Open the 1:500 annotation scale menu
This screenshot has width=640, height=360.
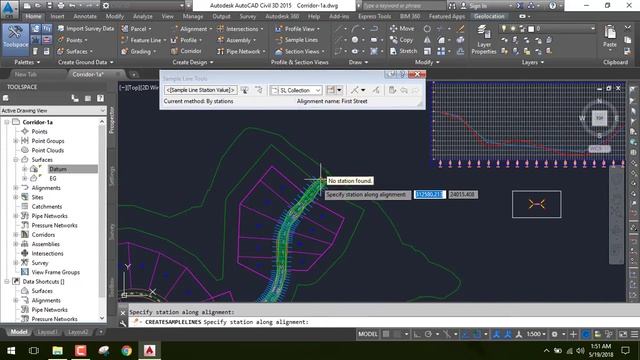(x=536, y=334)
